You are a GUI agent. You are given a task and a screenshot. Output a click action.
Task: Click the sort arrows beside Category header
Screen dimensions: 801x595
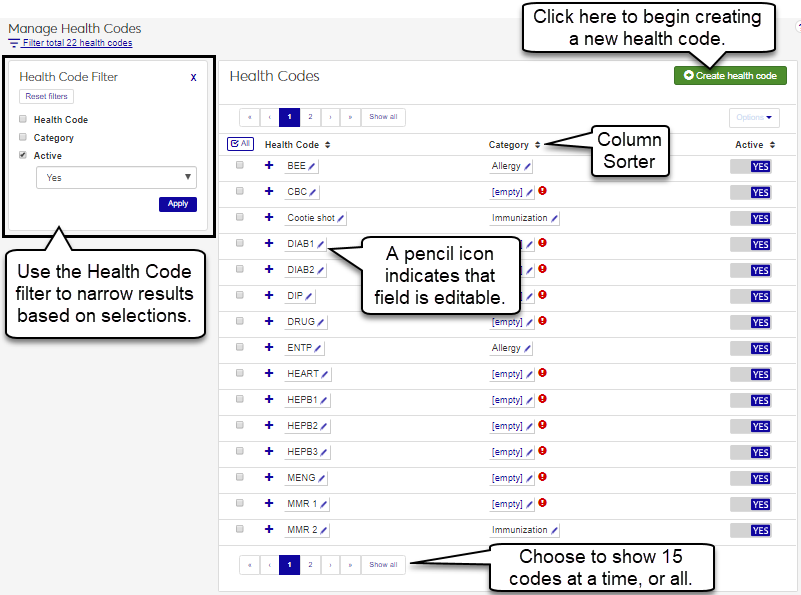pos(537,145)
